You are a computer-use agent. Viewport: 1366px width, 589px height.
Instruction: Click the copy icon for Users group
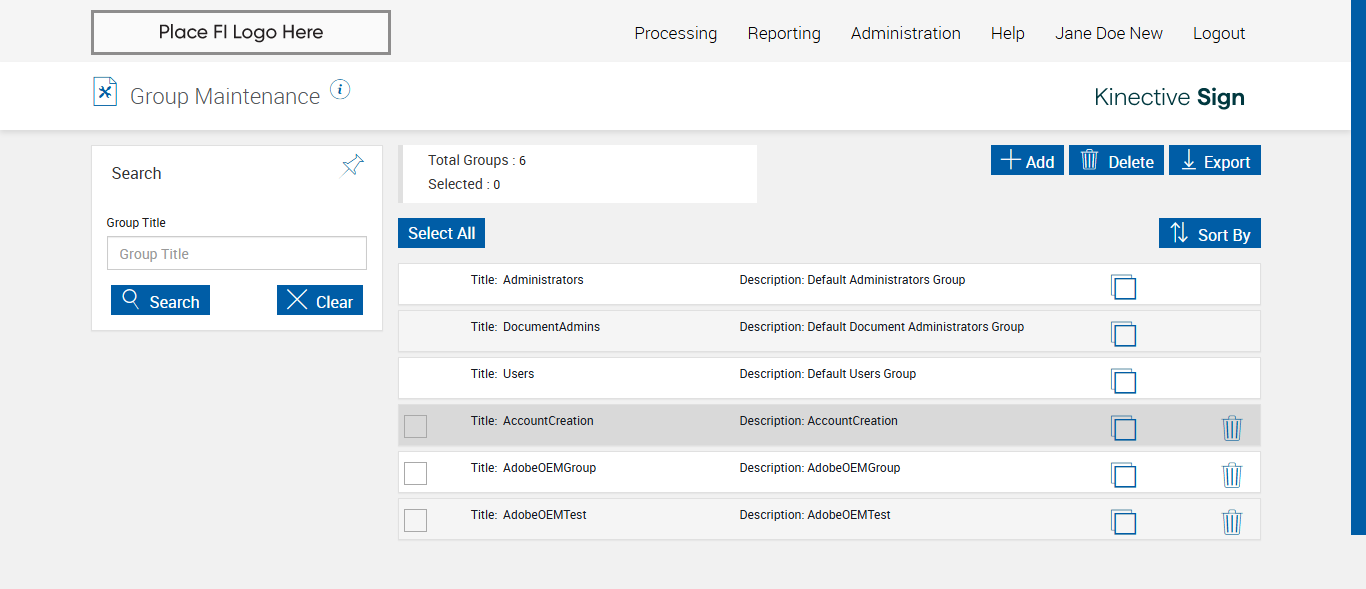tap(1123, 381)
